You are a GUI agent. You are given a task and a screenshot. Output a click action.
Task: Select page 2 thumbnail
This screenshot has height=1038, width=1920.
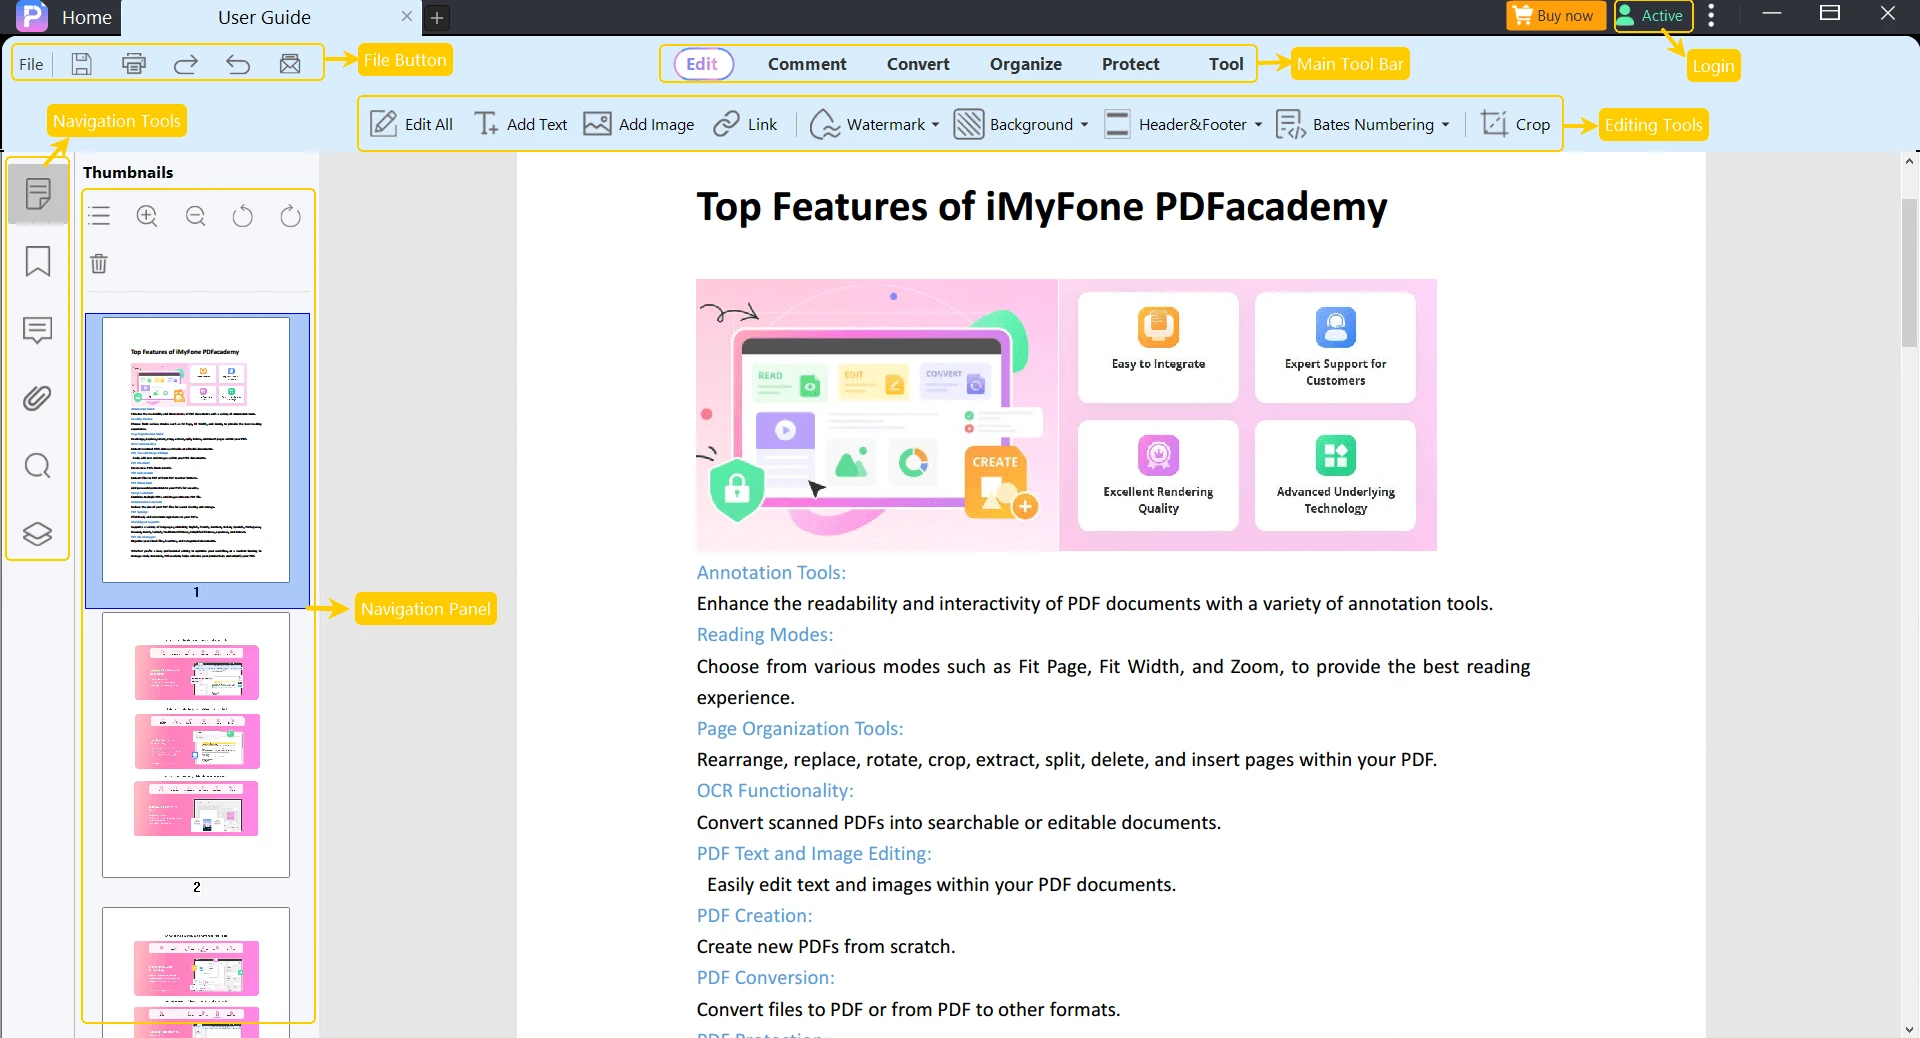pyautogui.click(x=196, y=745)
